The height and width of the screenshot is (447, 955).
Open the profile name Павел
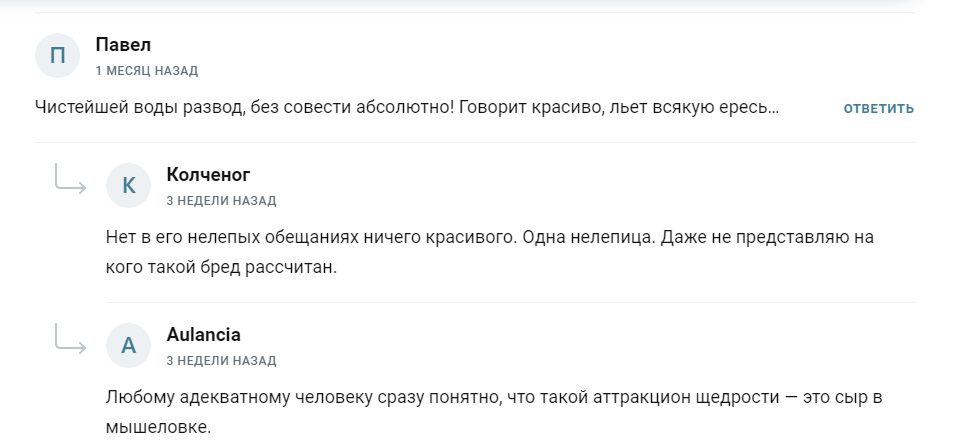pos(123,45)
